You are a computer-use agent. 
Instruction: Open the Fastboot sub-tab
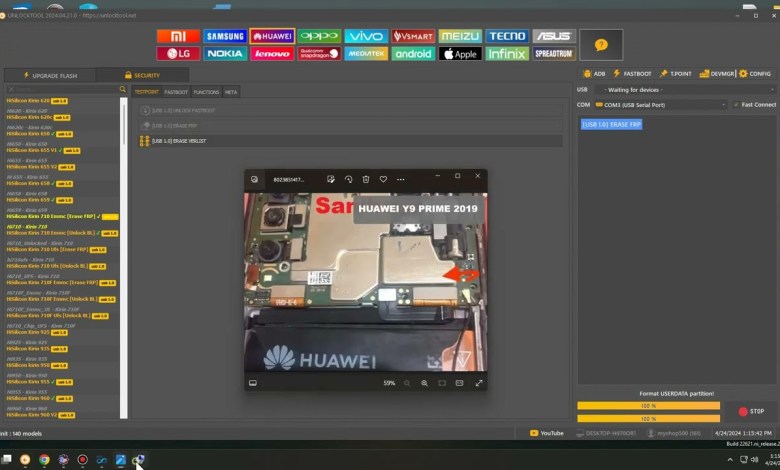pos(176,92)
